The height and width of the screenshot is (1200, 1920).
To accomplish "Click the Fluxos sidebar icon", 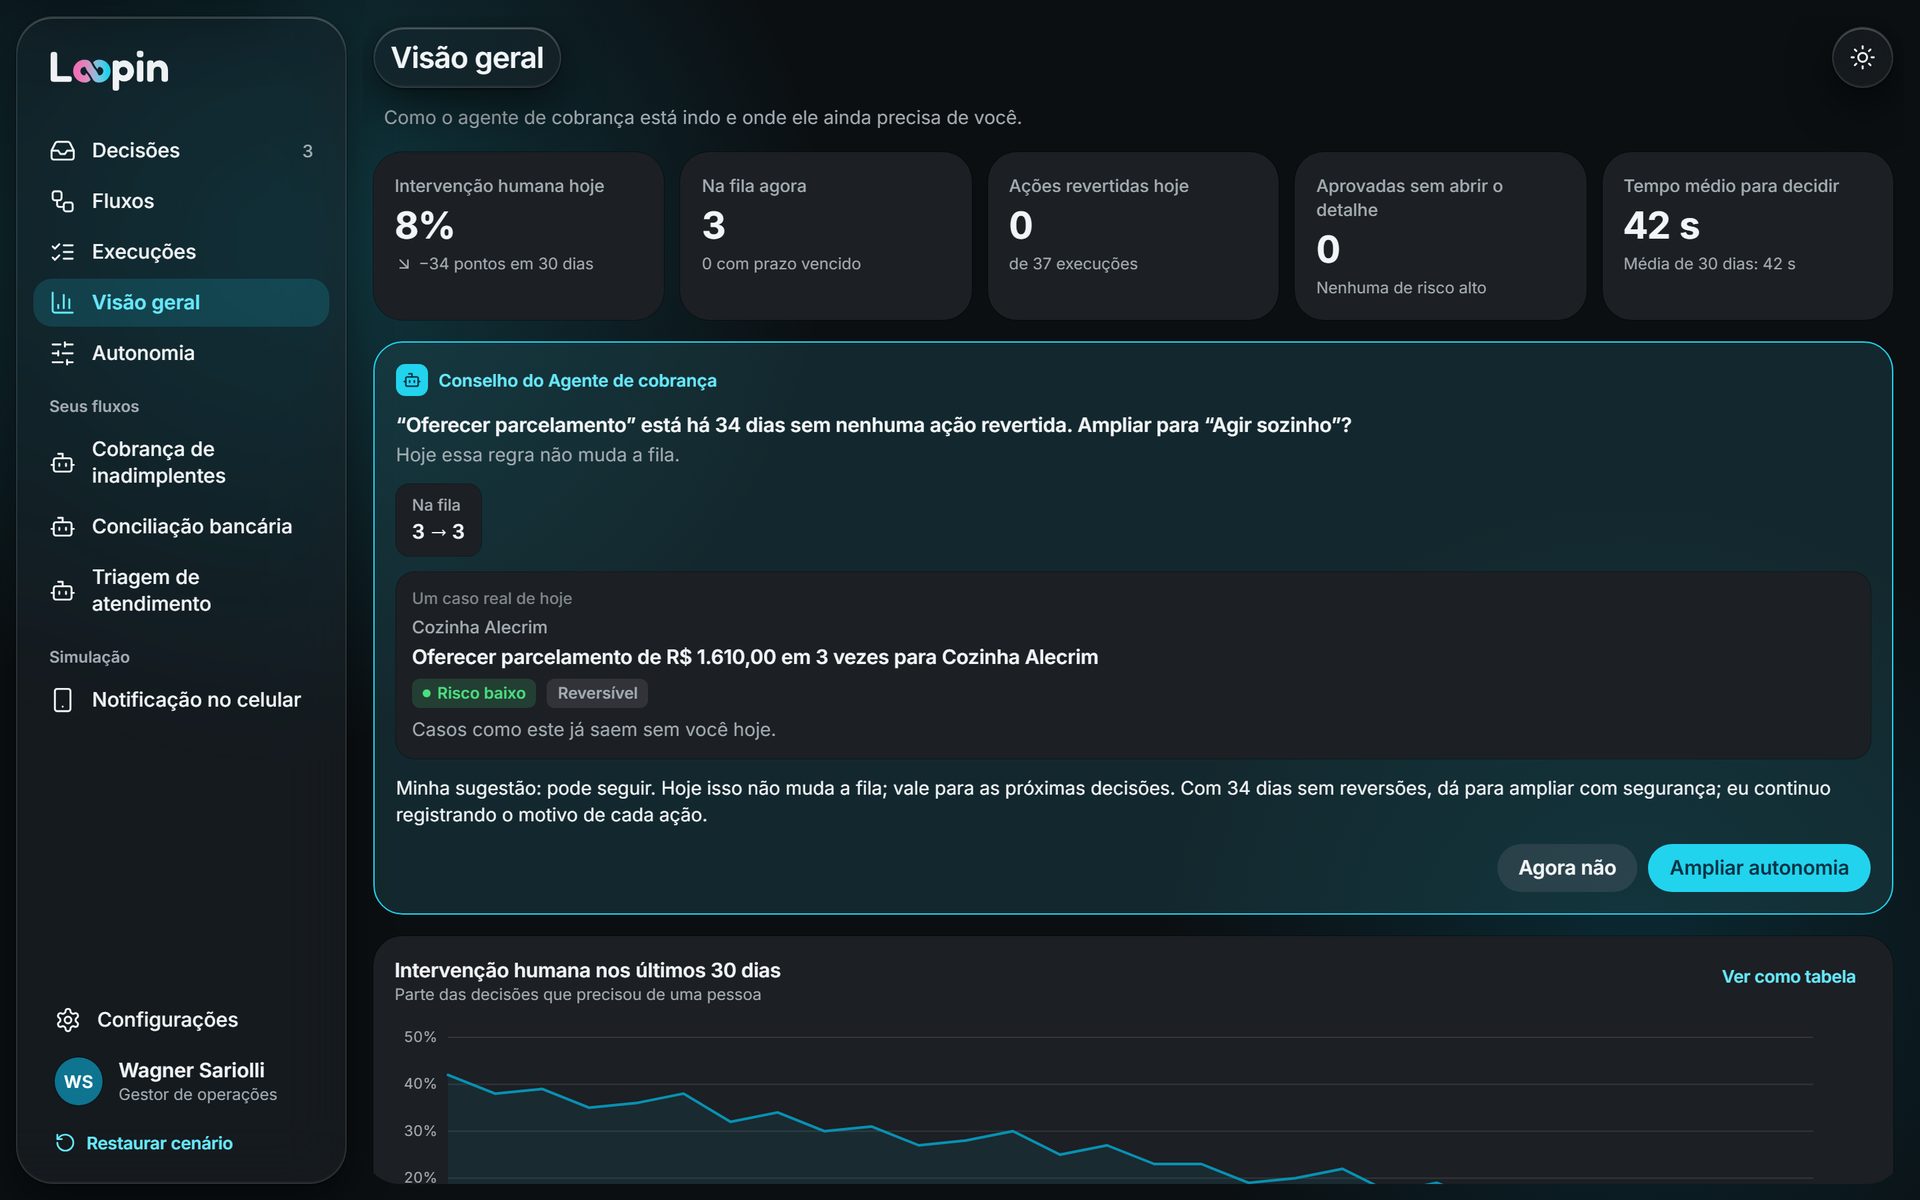I will click(x=63, y=201).
